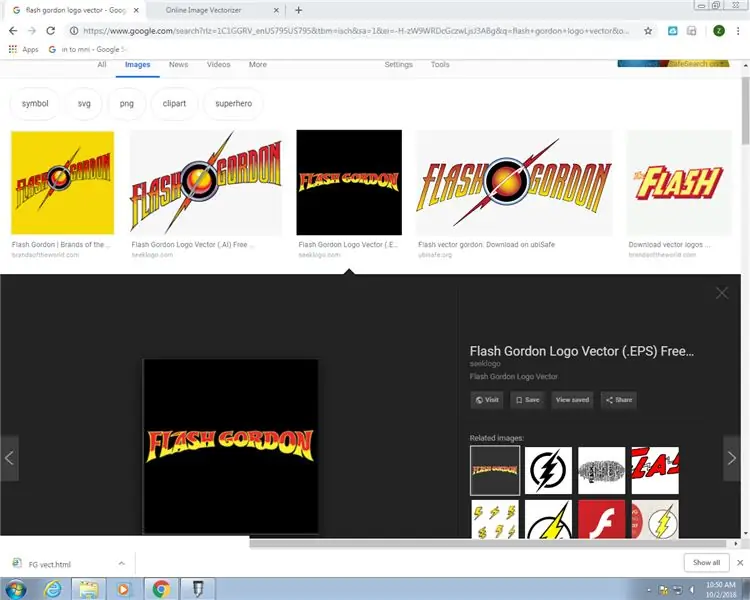Screen dimensions: 750x600
Task: Open the Apps shortcut in bookmarks bar
Action: coord(23,49)
